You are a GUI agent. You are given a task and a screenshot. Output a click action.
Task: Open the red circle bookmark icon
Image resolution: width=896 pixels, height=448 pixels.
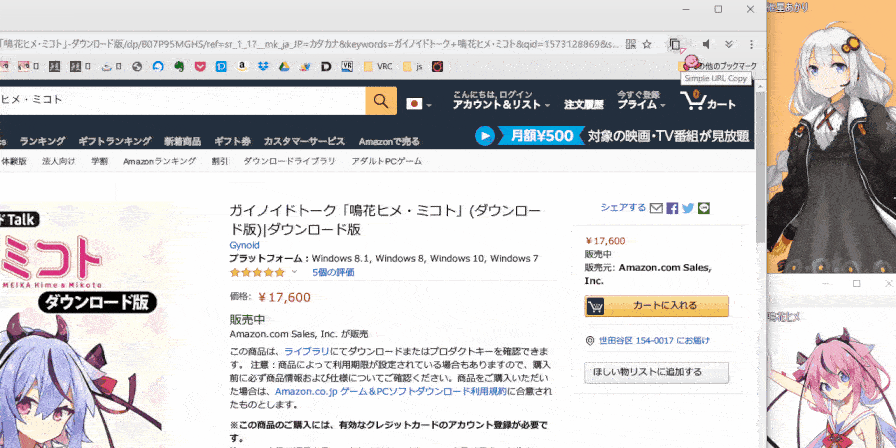[x=437, y=67]
